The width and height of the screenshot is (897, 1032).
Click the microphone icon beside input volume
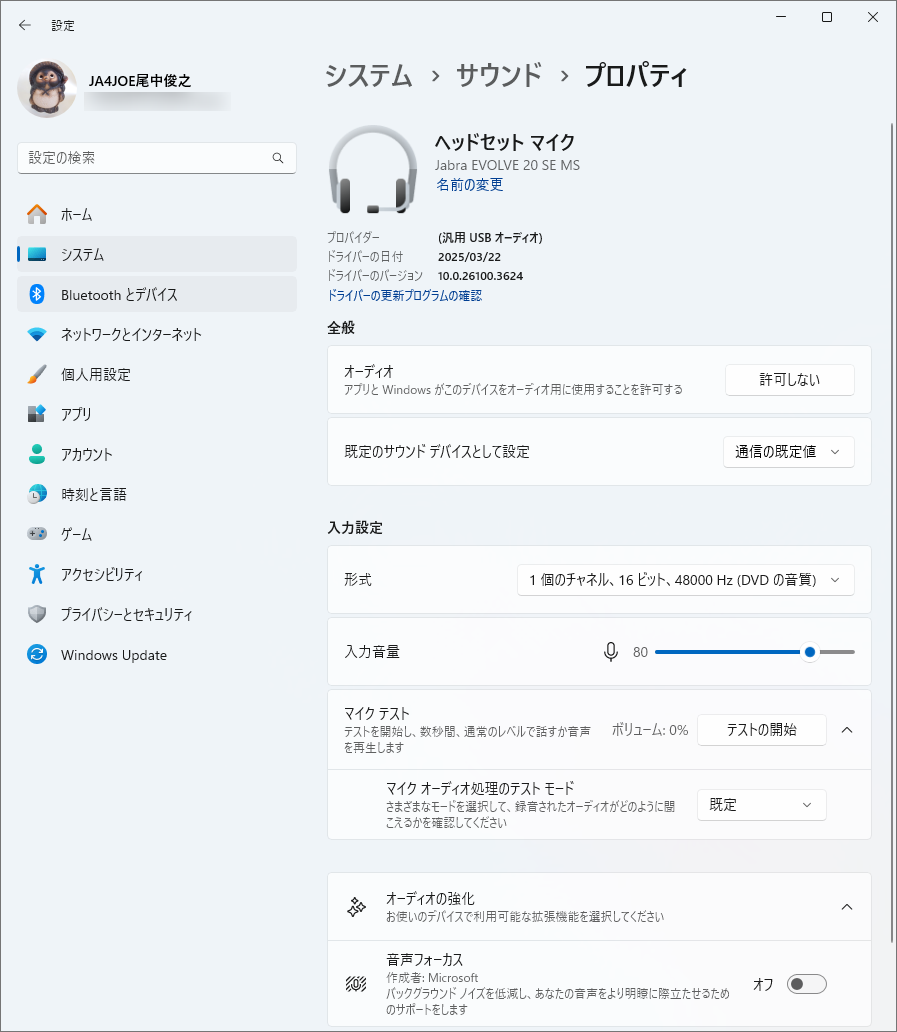611,652
